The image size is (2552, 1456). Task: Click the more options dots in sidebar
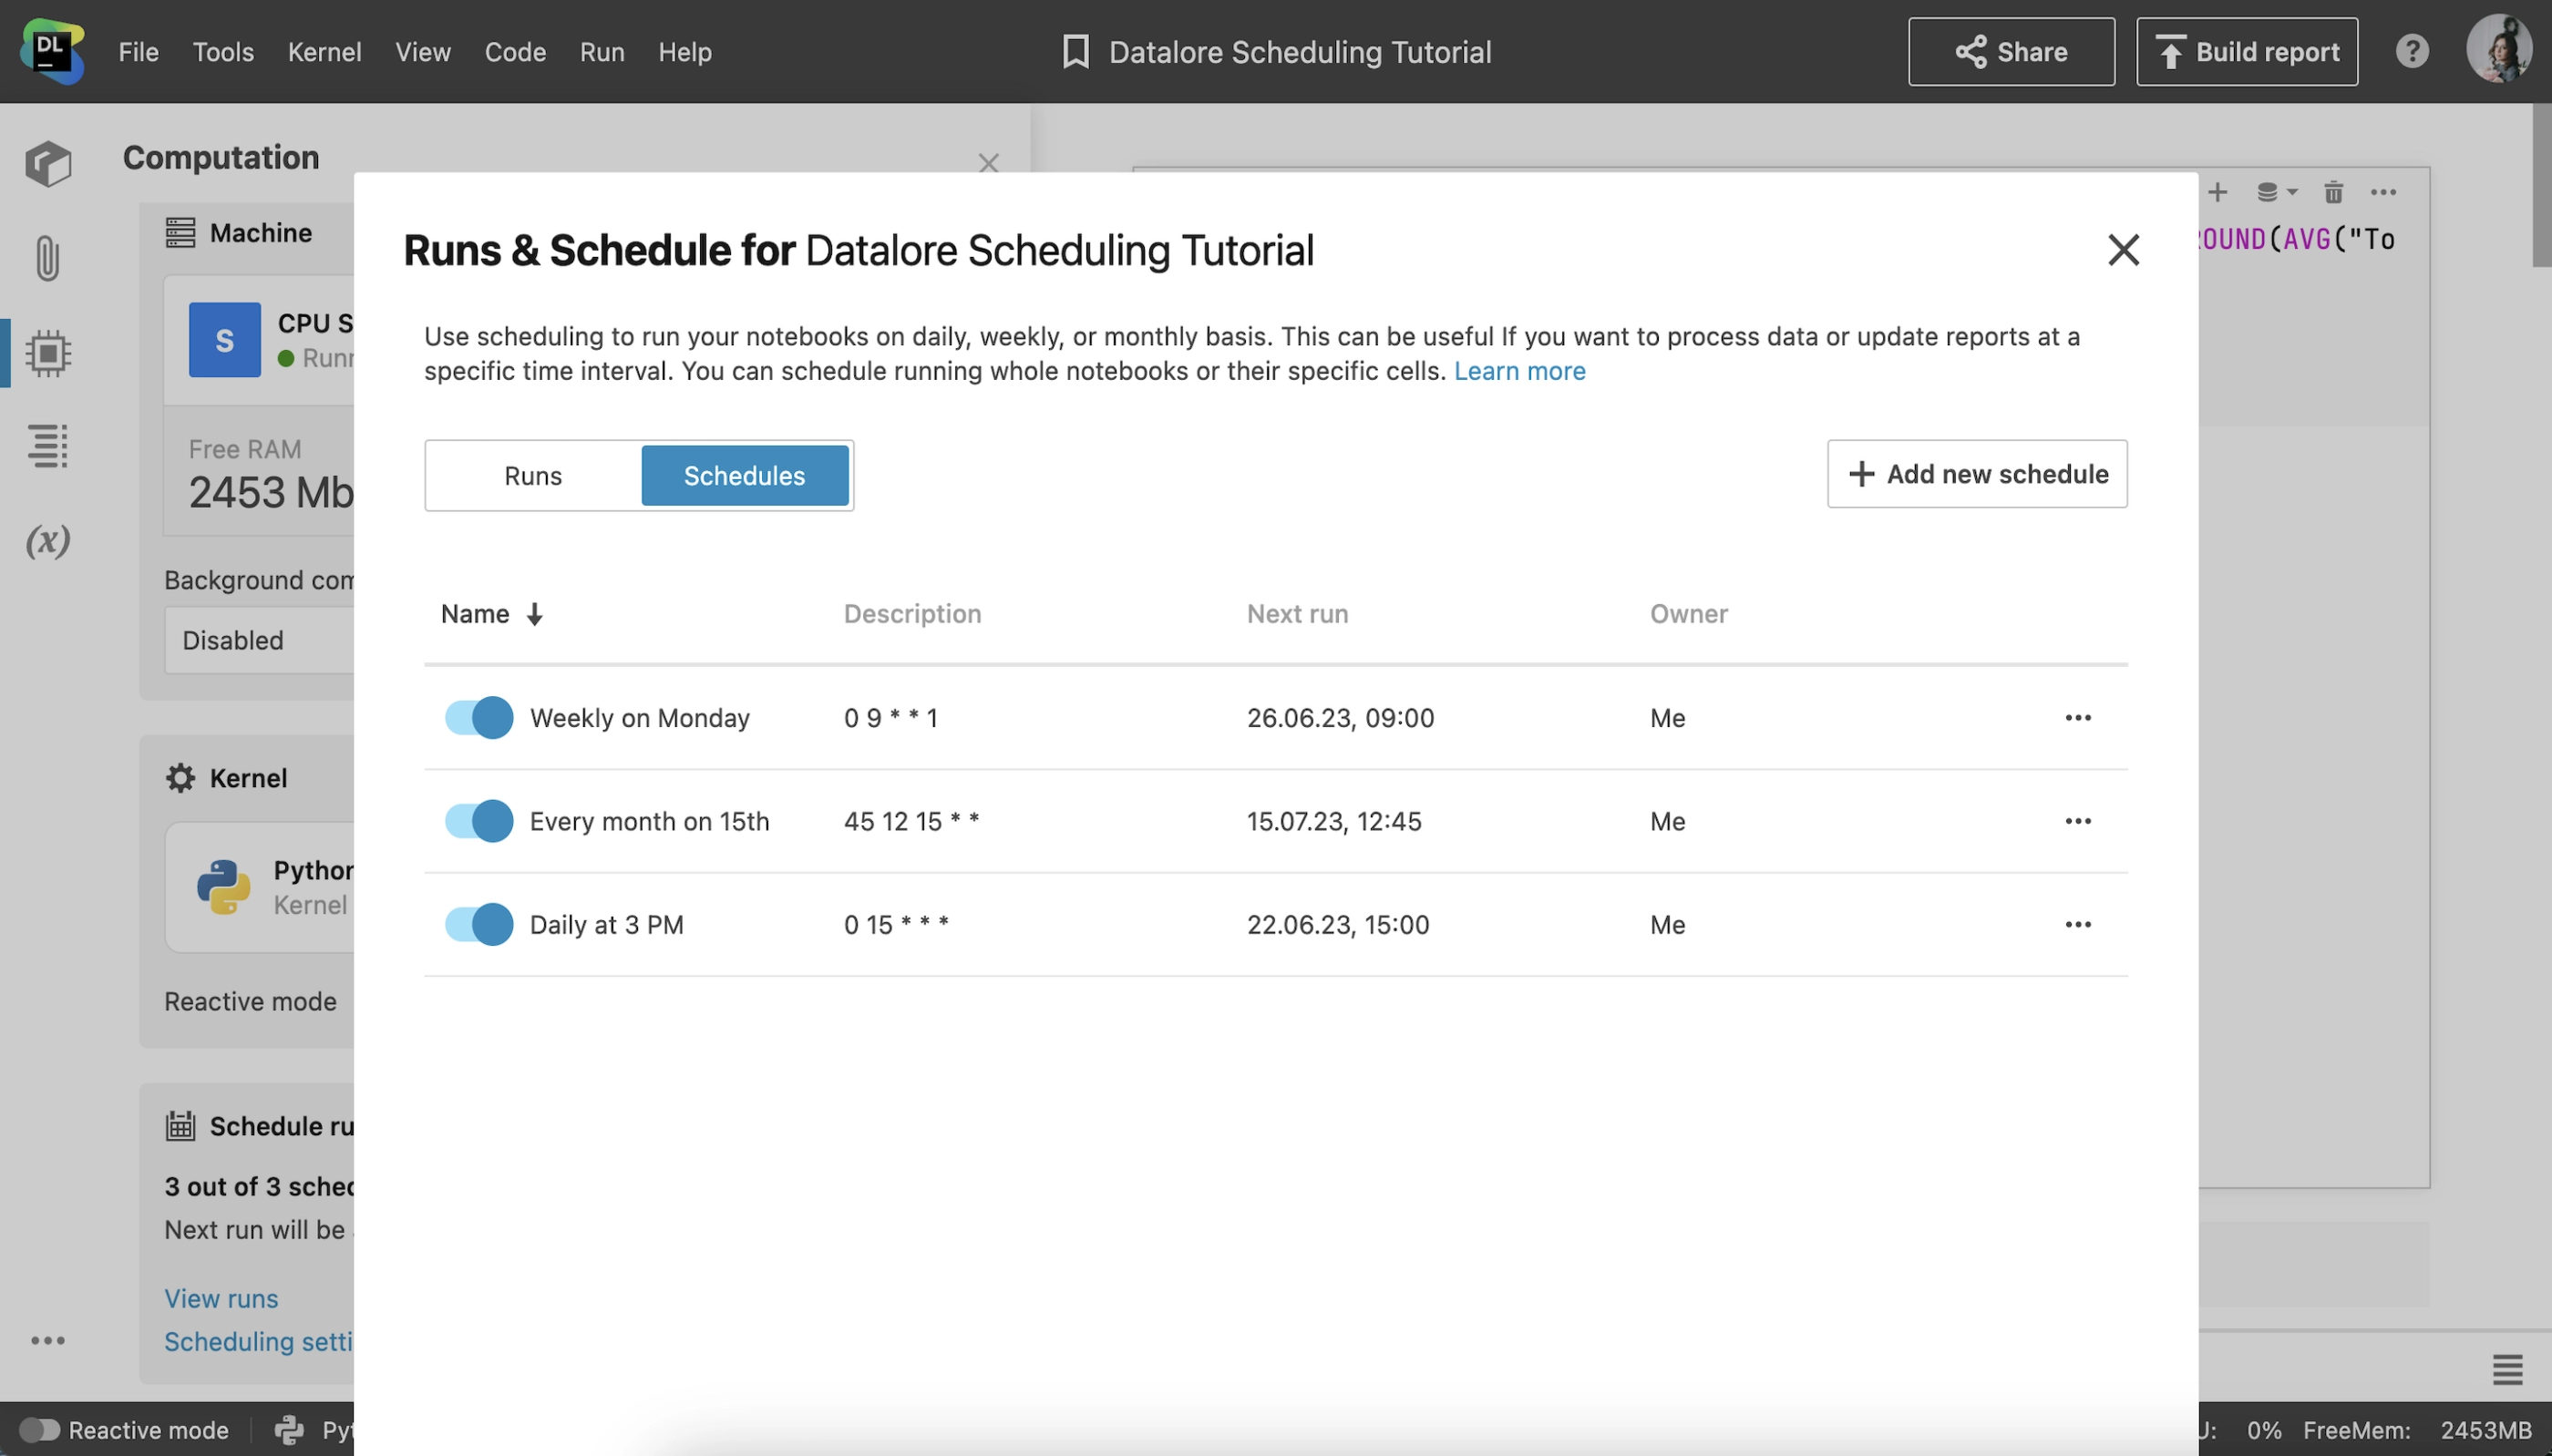pos(48,1341)
